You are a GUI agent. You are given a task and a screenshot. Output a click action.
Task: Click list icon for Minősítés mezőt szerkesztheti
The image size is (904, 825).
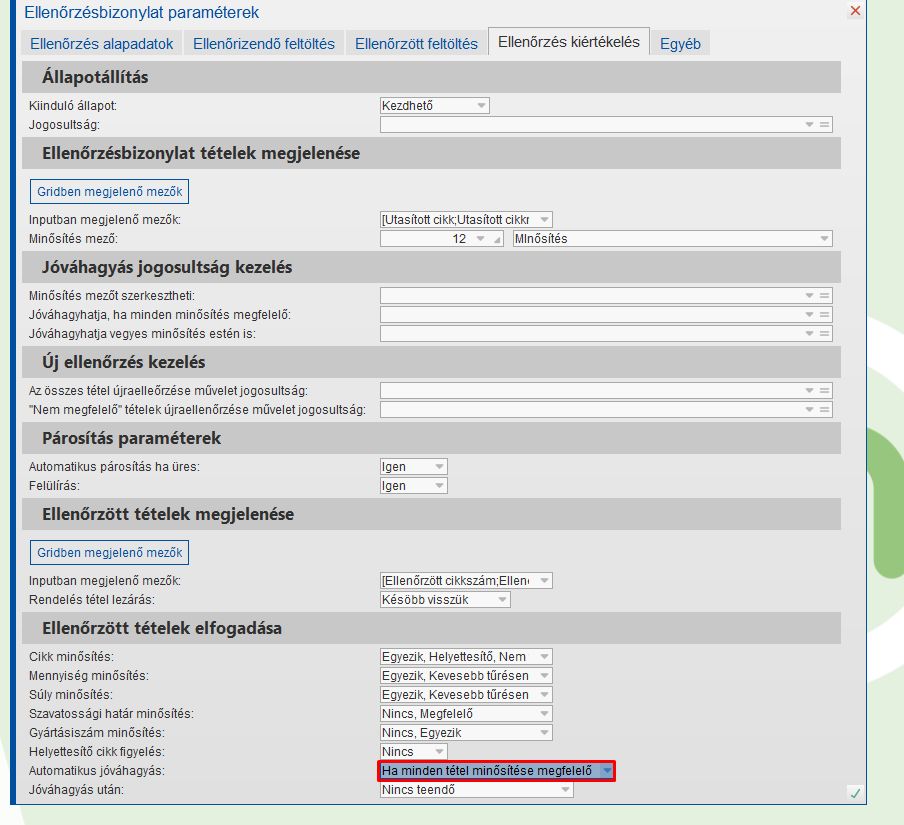(824, 296)
